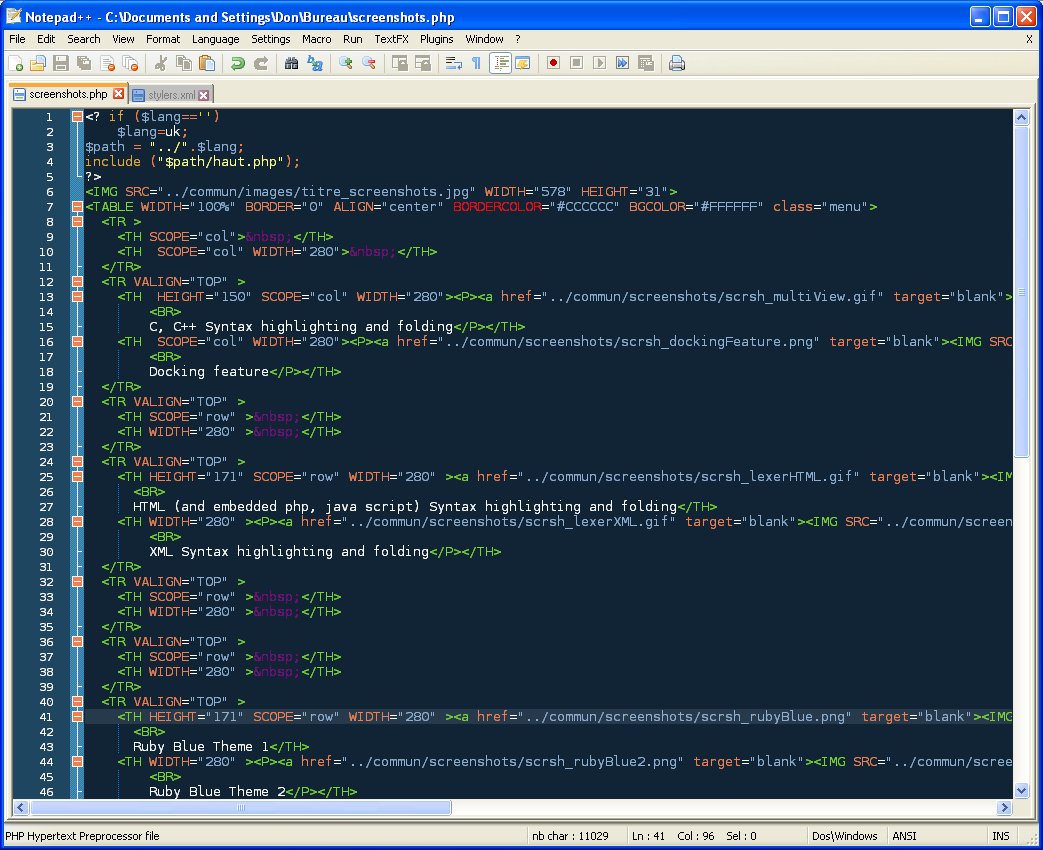Start macro recording with the red record icon
The height and width of the screenshot is (850, 1043).
553,63
